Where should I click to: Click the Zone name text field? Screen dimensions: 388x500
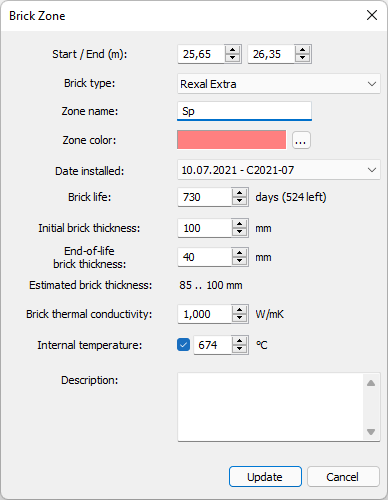point(244,111)
